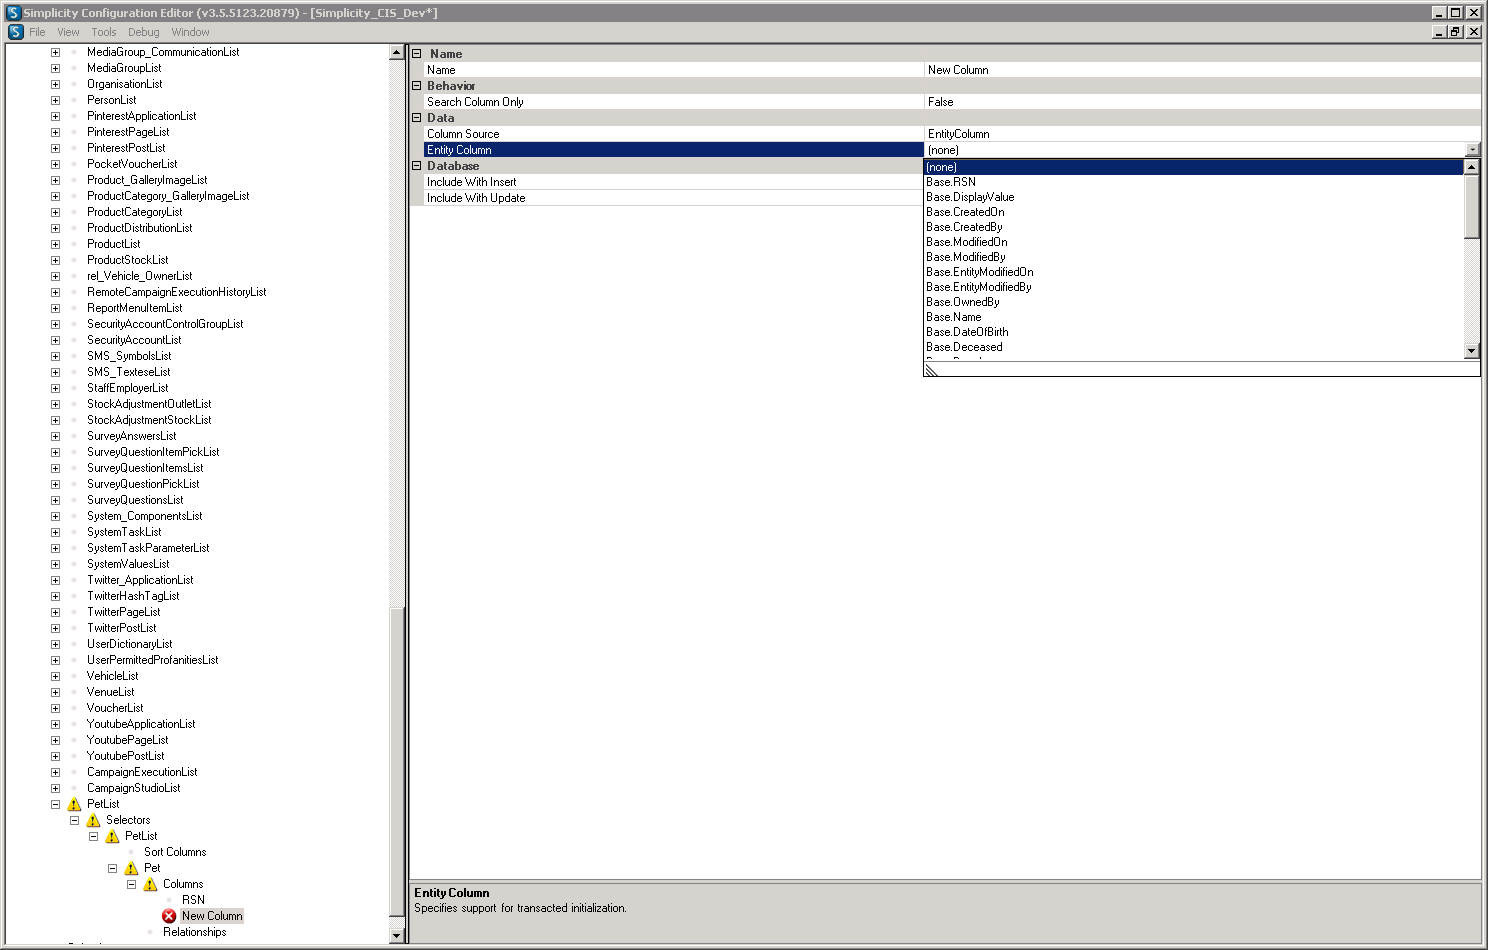Choose Base.Deceased from the dropdown list
The image size is (1488, 950).
[1193, 347]
